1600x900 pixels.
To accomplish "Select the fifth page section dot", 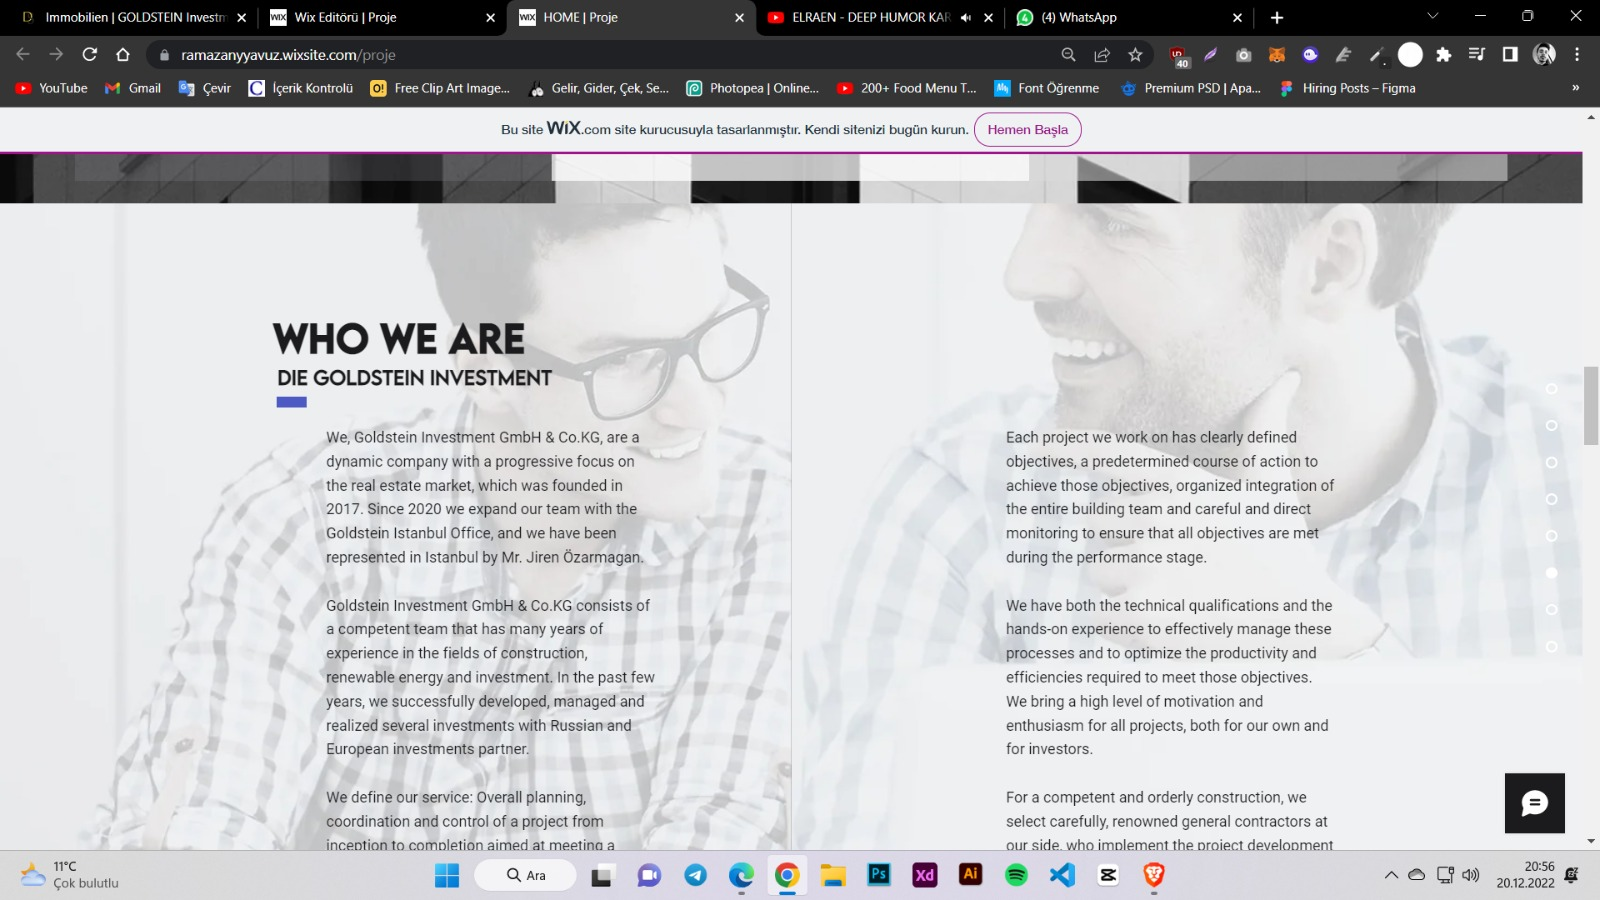I will (1552, 536).
